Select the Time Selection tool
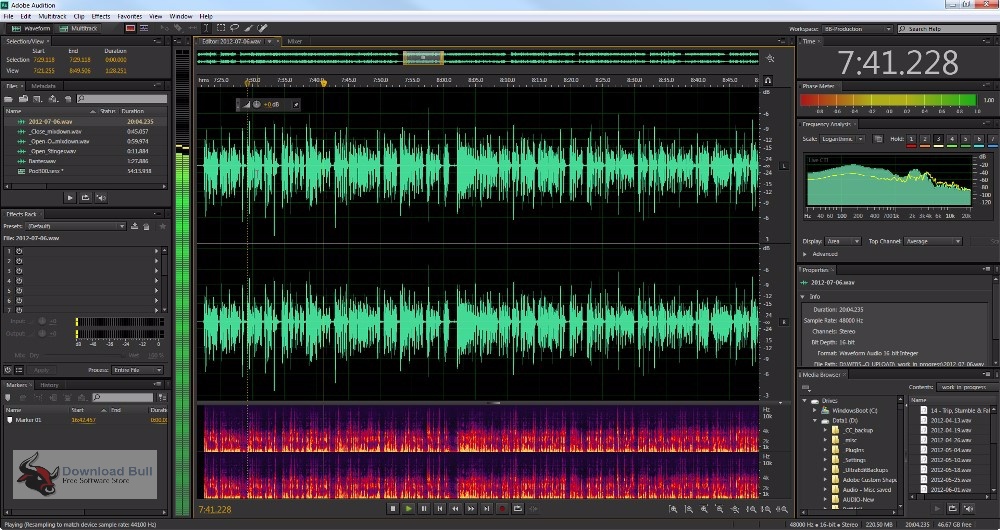 coord(206,28)
